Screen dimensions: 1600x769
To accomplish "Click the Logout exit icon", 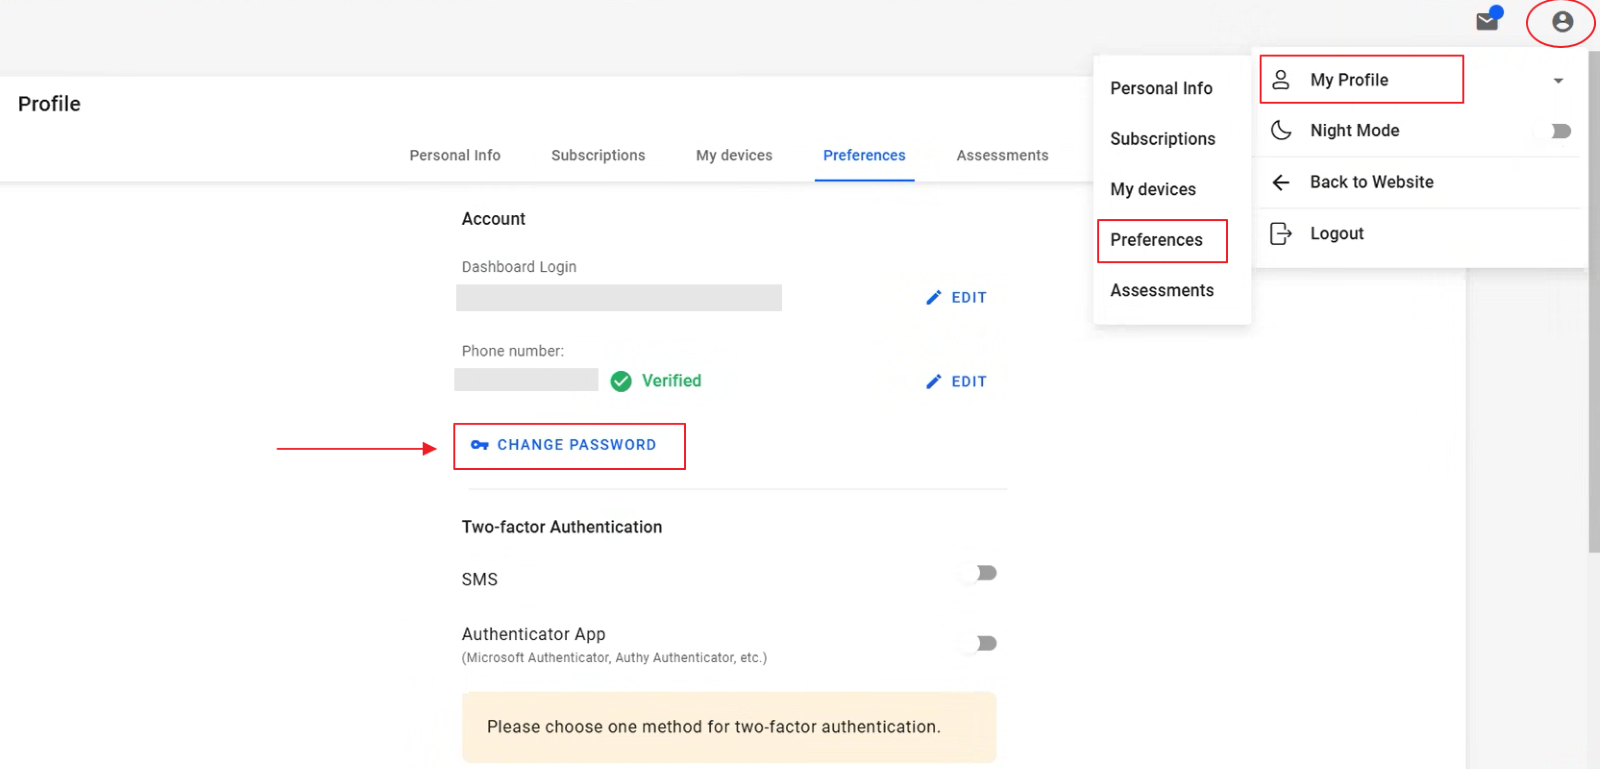I will click(x=1281, y=233).
